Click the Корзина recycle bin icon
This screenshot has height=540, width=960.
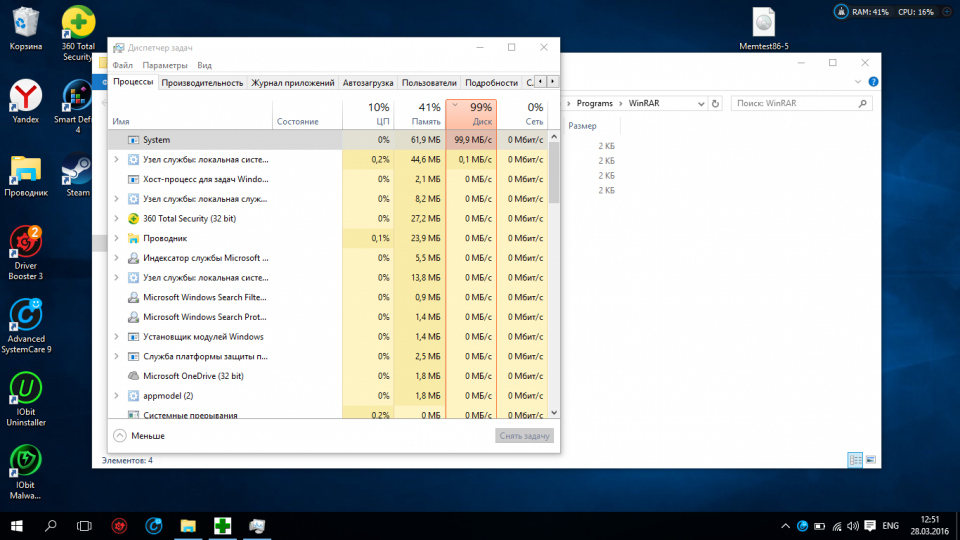coord(25,24)
